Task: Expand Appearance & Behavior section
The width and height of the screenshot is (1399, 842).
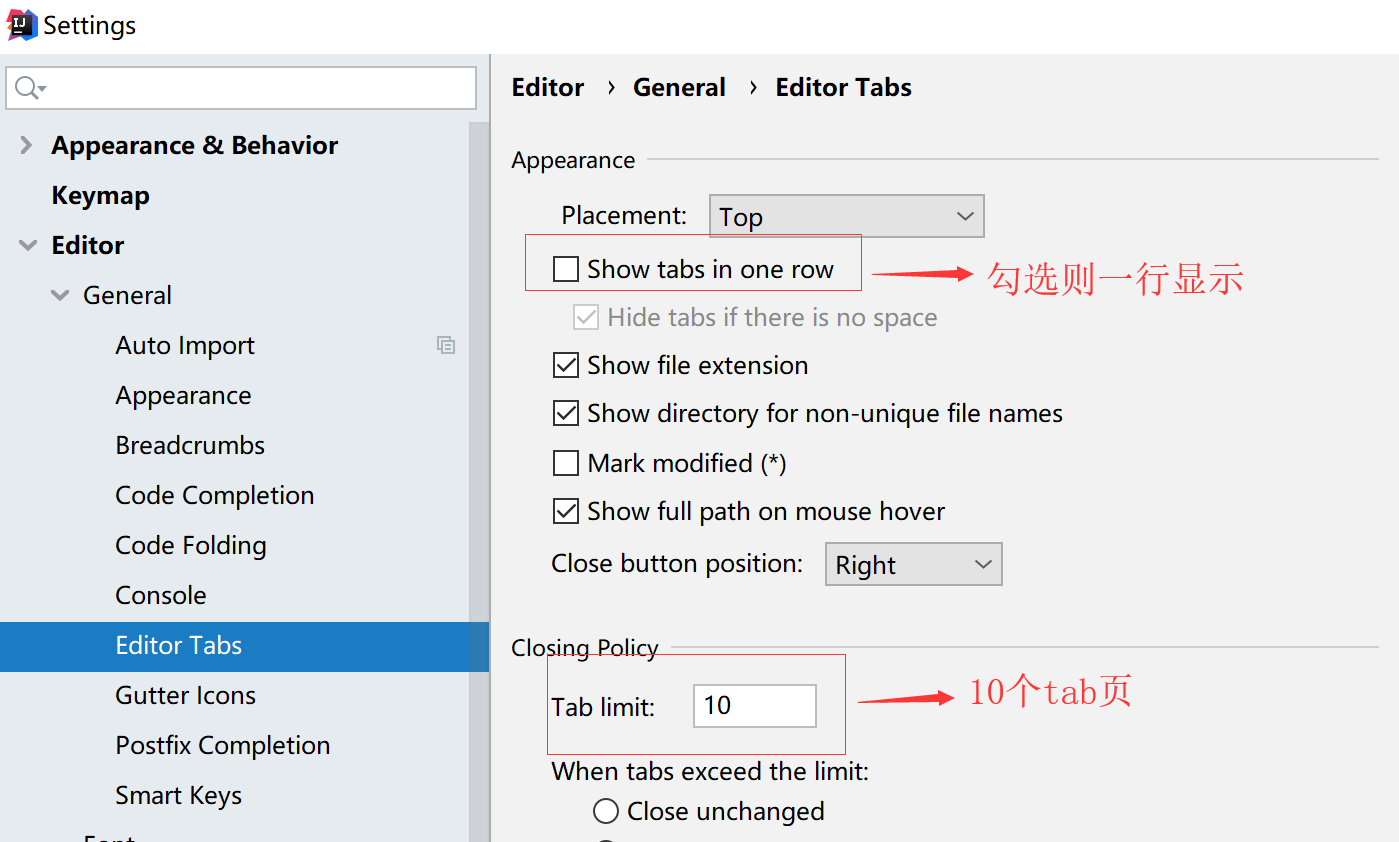Action: (26, 146)
